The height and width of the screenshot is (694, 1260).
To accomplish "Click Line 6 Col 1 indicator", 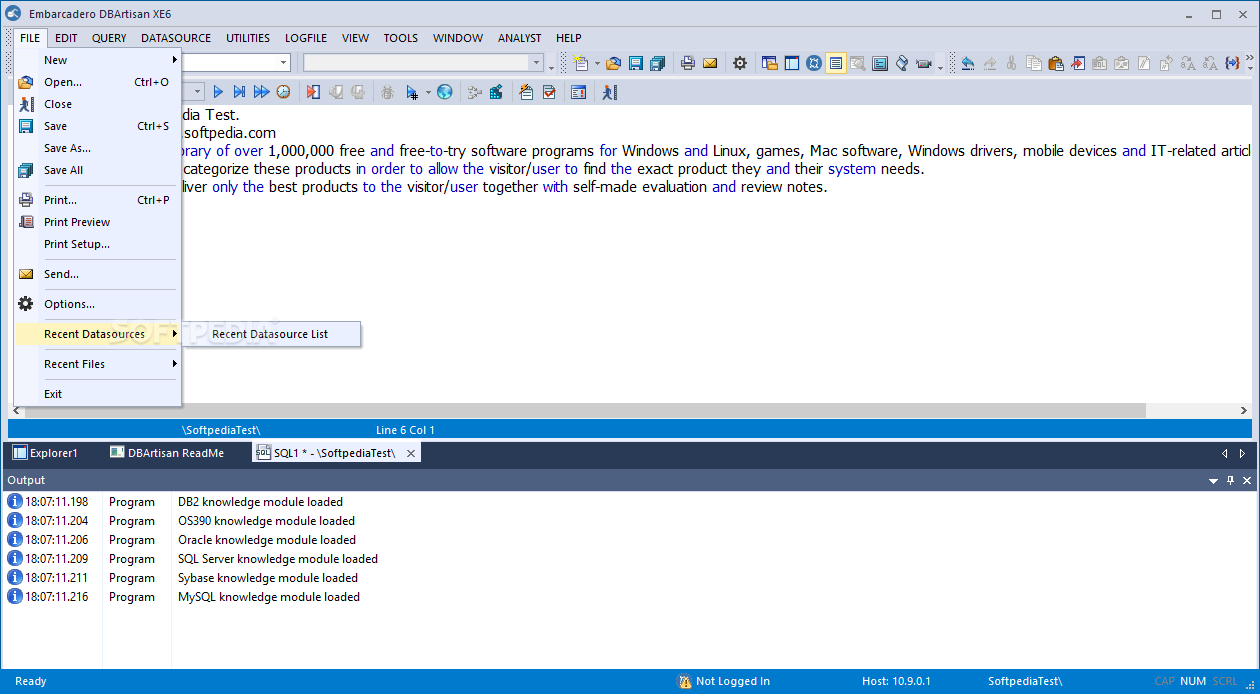I will tap(405, 430).
